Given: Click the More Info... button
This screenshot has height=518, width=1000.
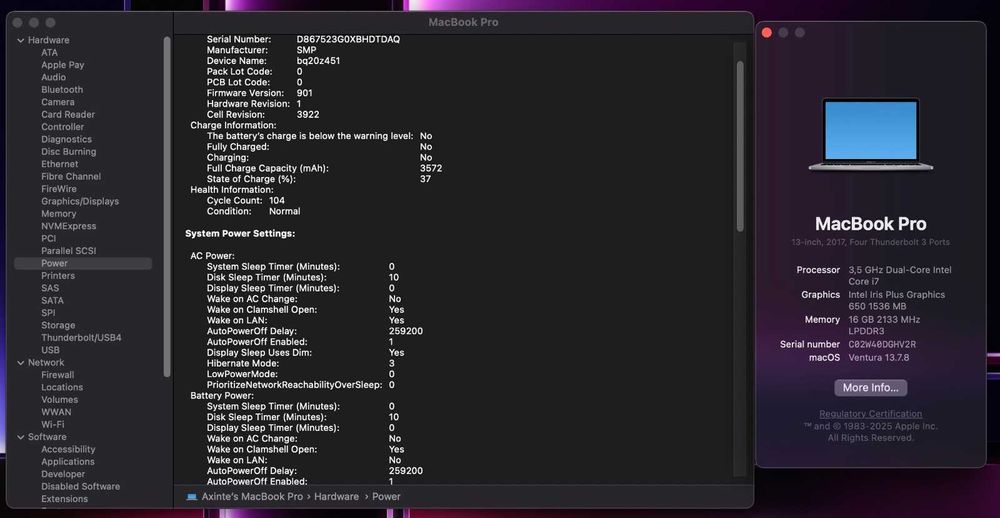Looking at the screenshot, I should tap(871, 388).
